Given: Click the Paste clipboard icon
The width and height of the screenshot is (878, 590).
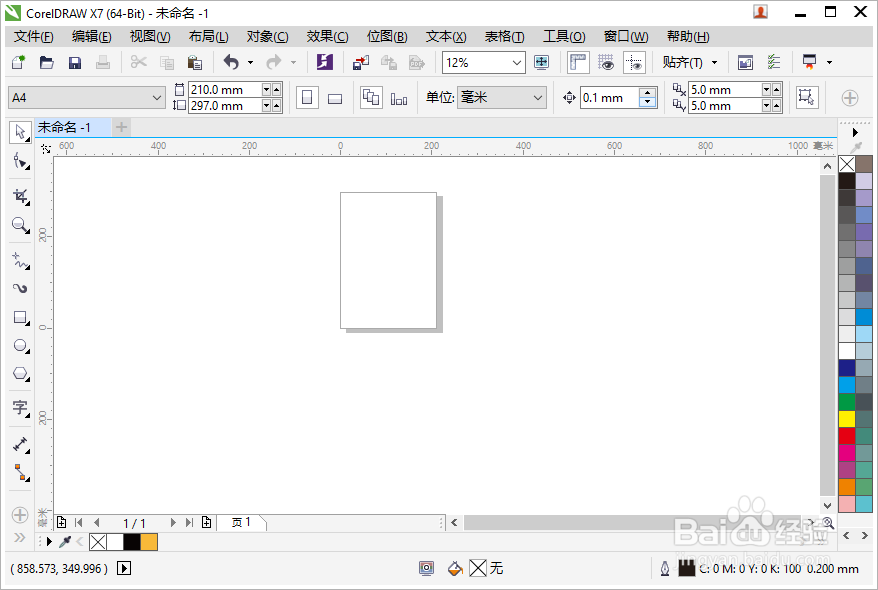Looking at the screenshot, I should coord(194,62).
